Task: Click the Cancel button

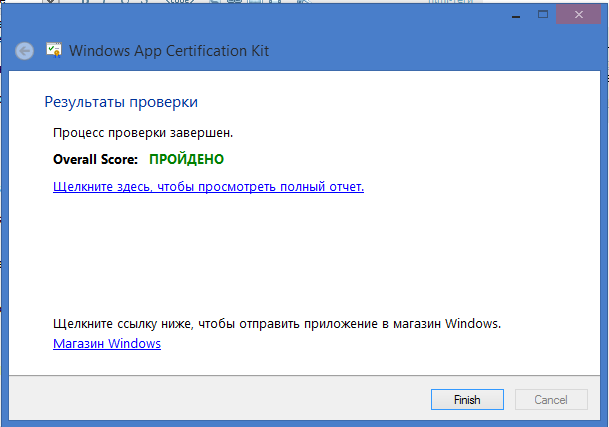Action: [x=551, y=399]
